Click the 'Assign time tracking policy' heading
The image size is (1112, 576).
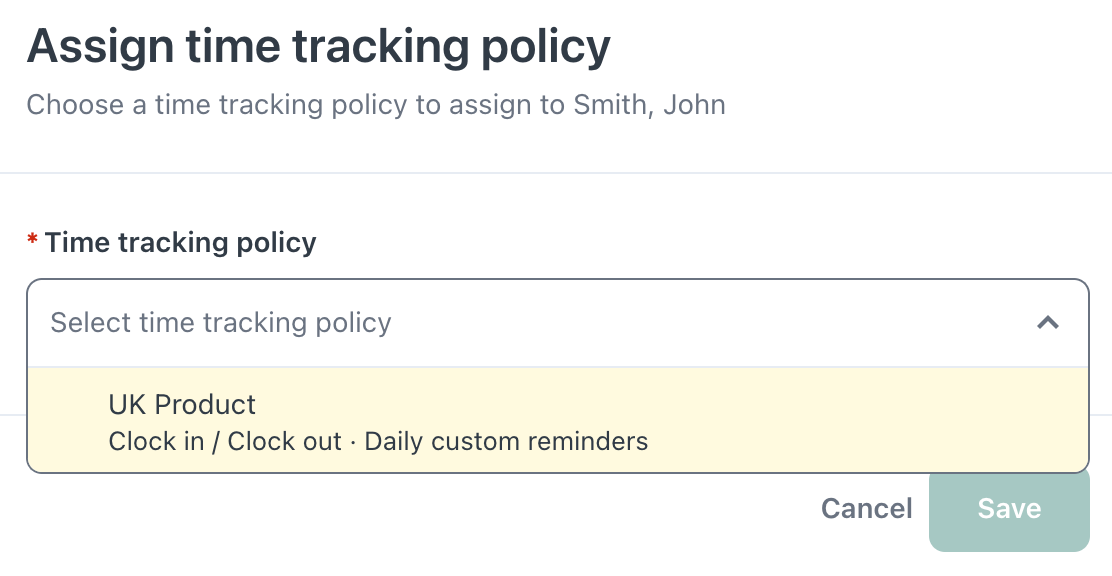click(x=318, y=47)
